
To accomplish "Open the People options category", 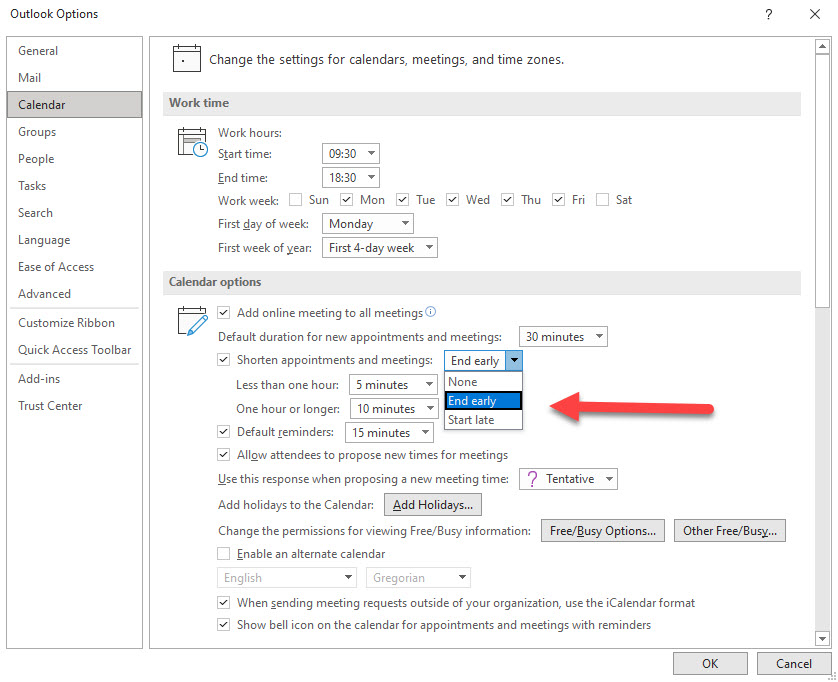I will [74, 159].
